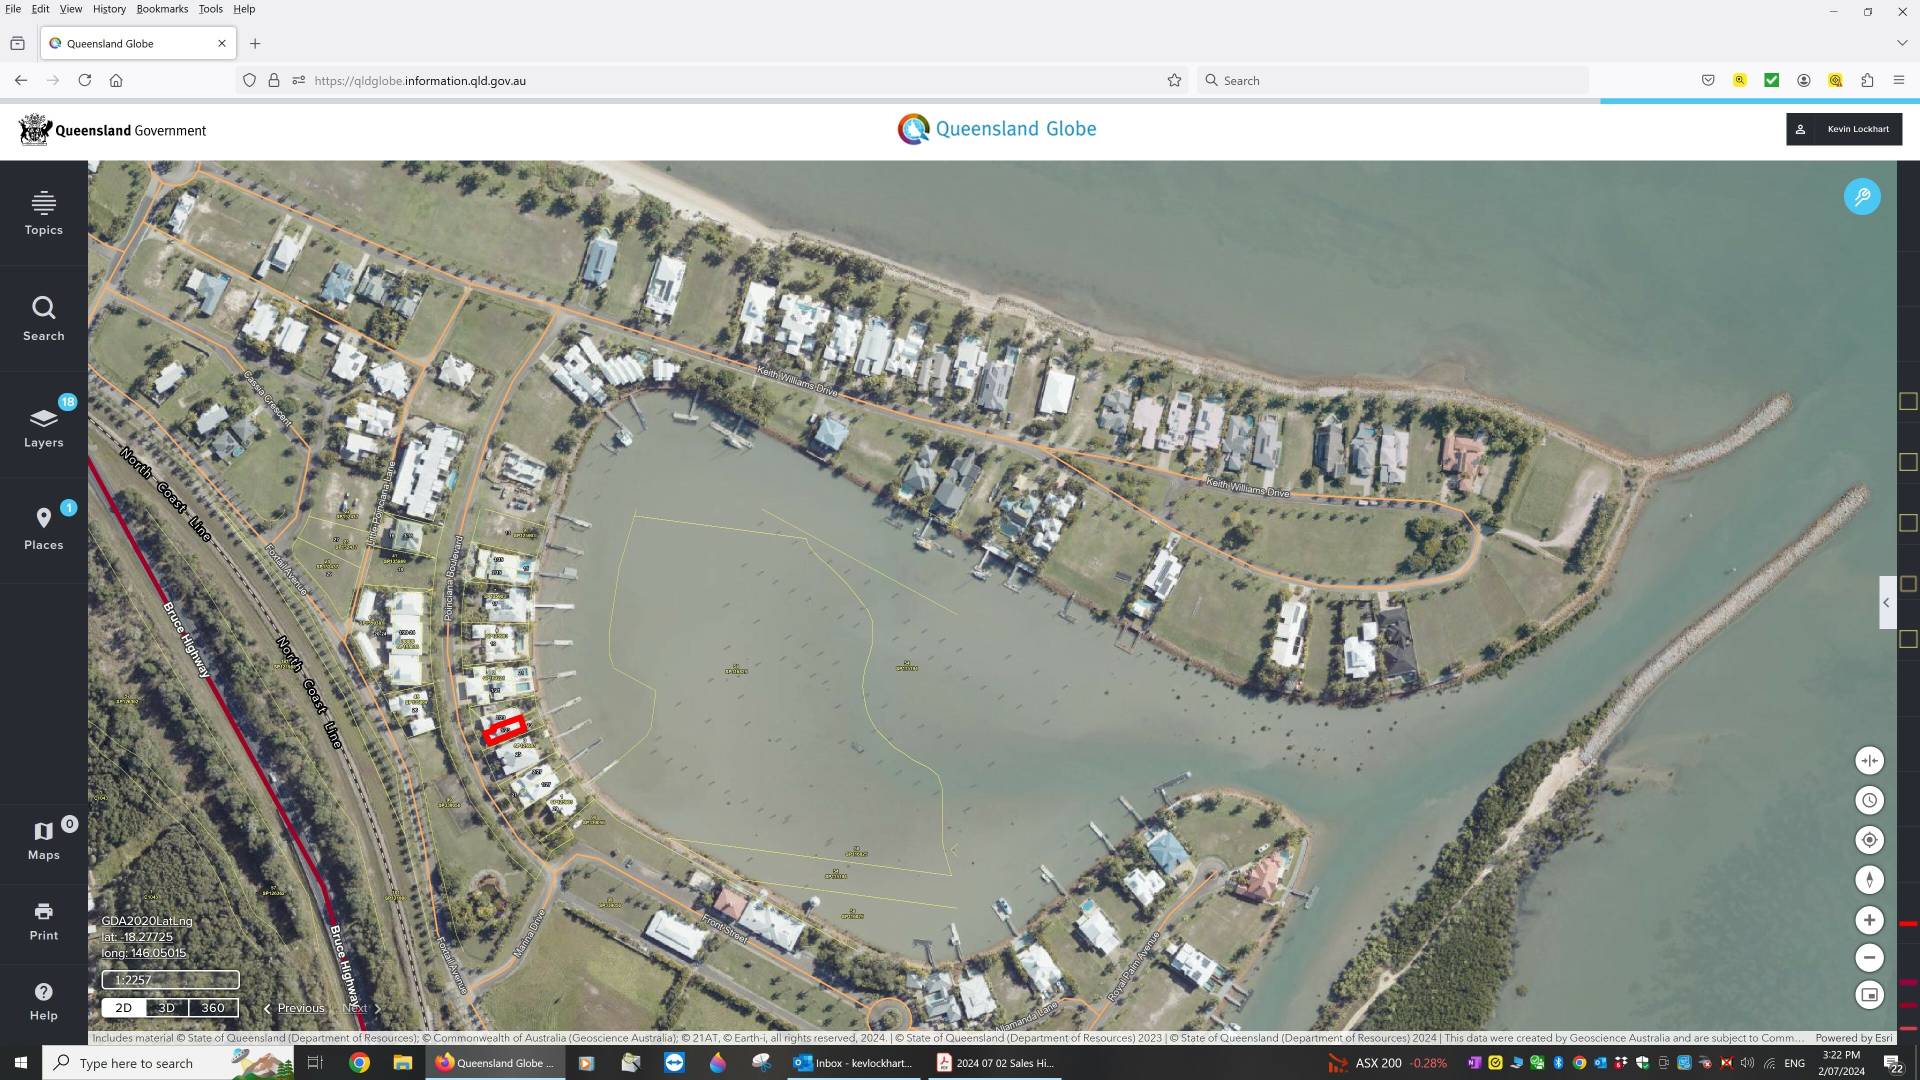1920x1080 pixels.
Task: Open the tools wrench button
Action: click(1861, 197)
